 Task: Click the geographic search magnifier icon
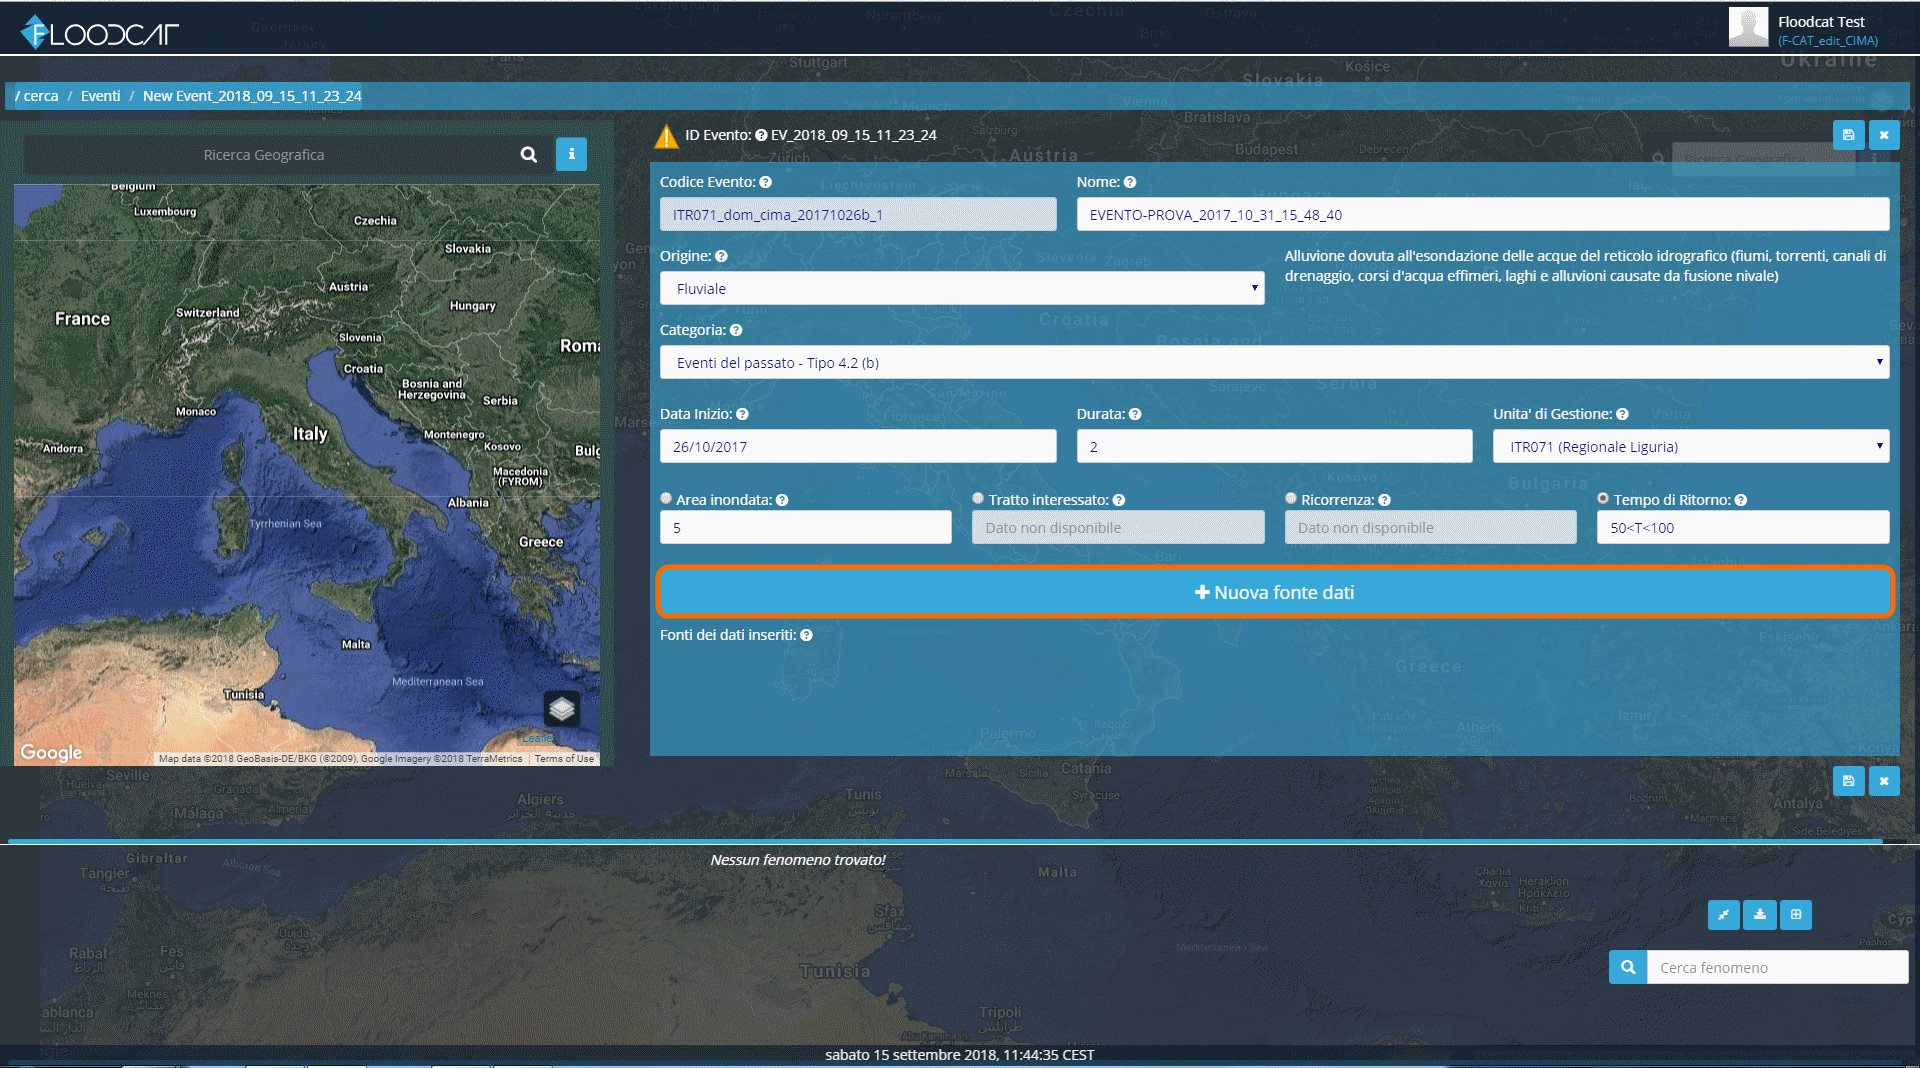pos(529,154)
